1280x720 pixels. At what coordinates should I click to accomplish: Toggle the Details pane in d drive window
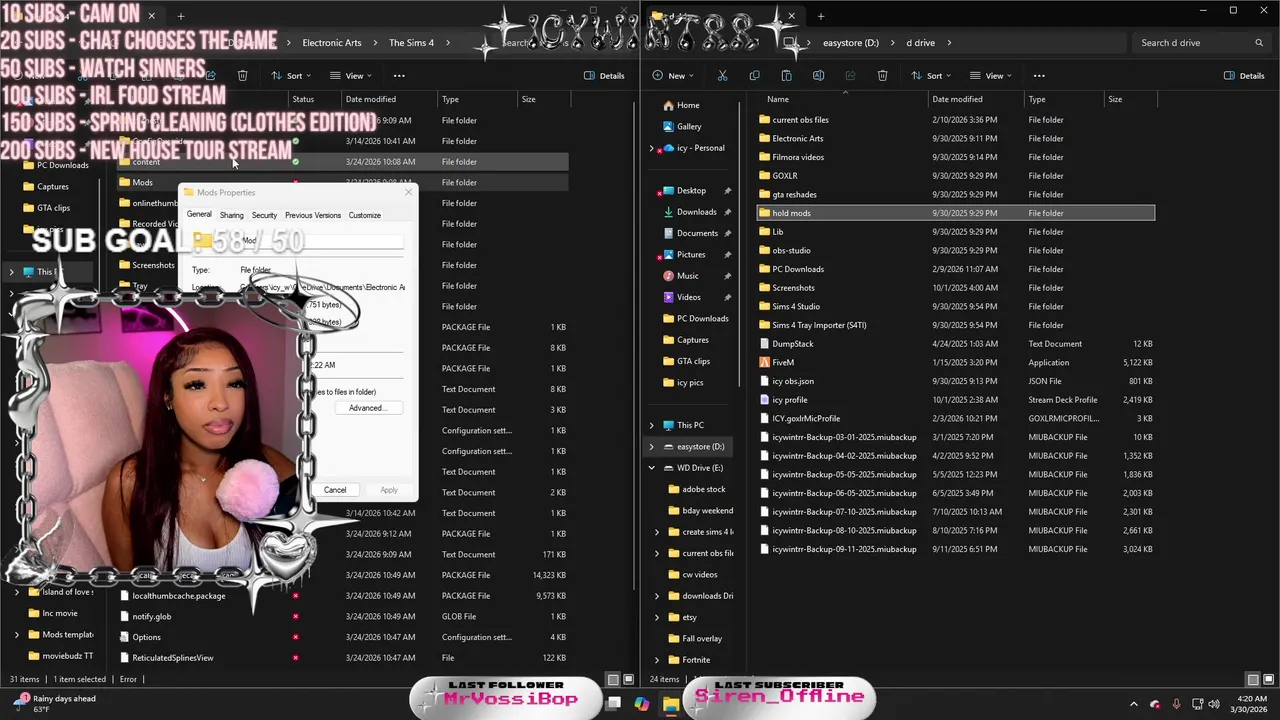point(1244,76)
